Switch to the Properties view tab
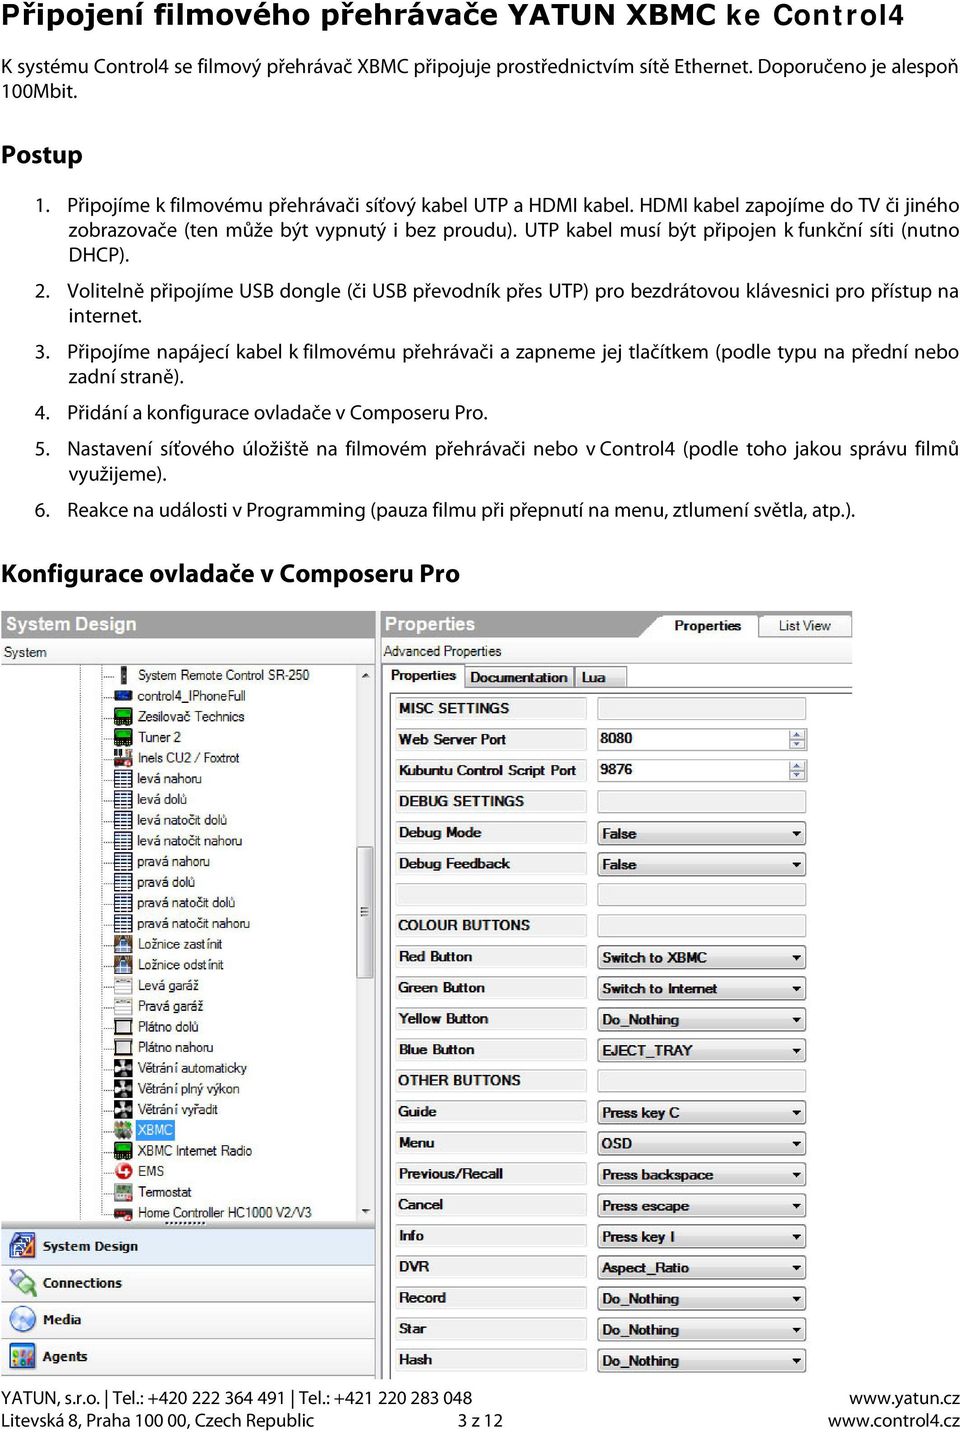 click(707, 625)
